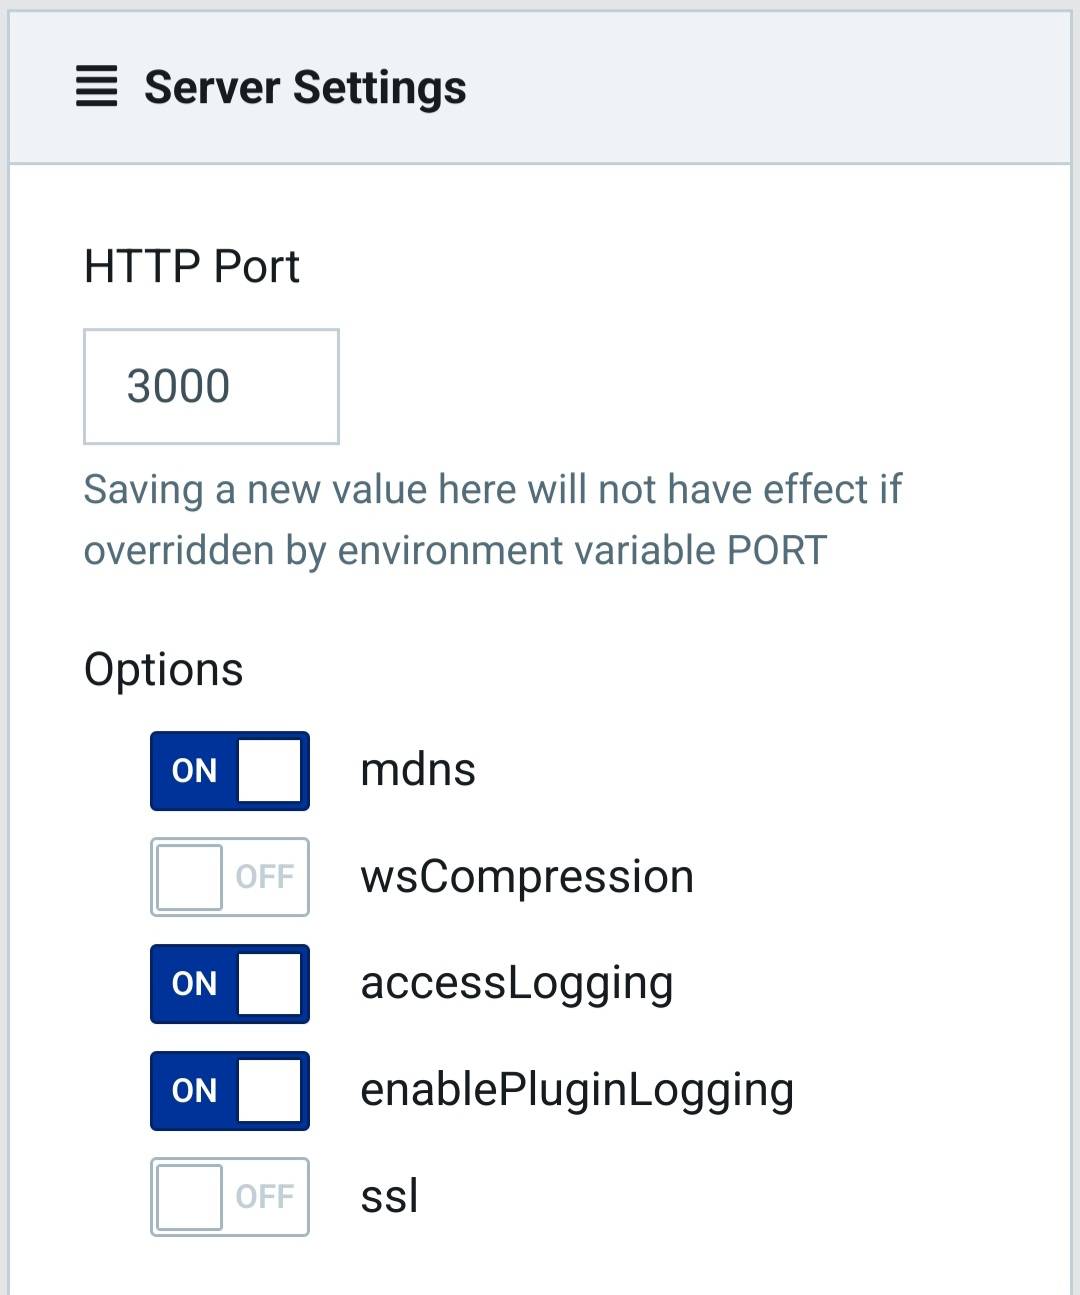Click the PORT environment variable help text
The width and height of the screenshot is (1080, 1295).
coord(493,520)
